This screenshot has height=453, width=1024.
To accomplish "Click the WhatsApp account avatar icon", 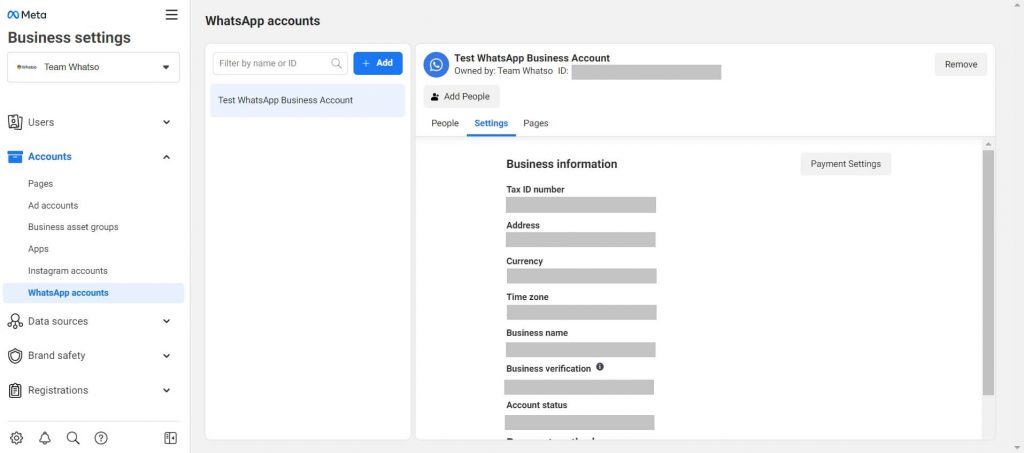I will 436,65.
